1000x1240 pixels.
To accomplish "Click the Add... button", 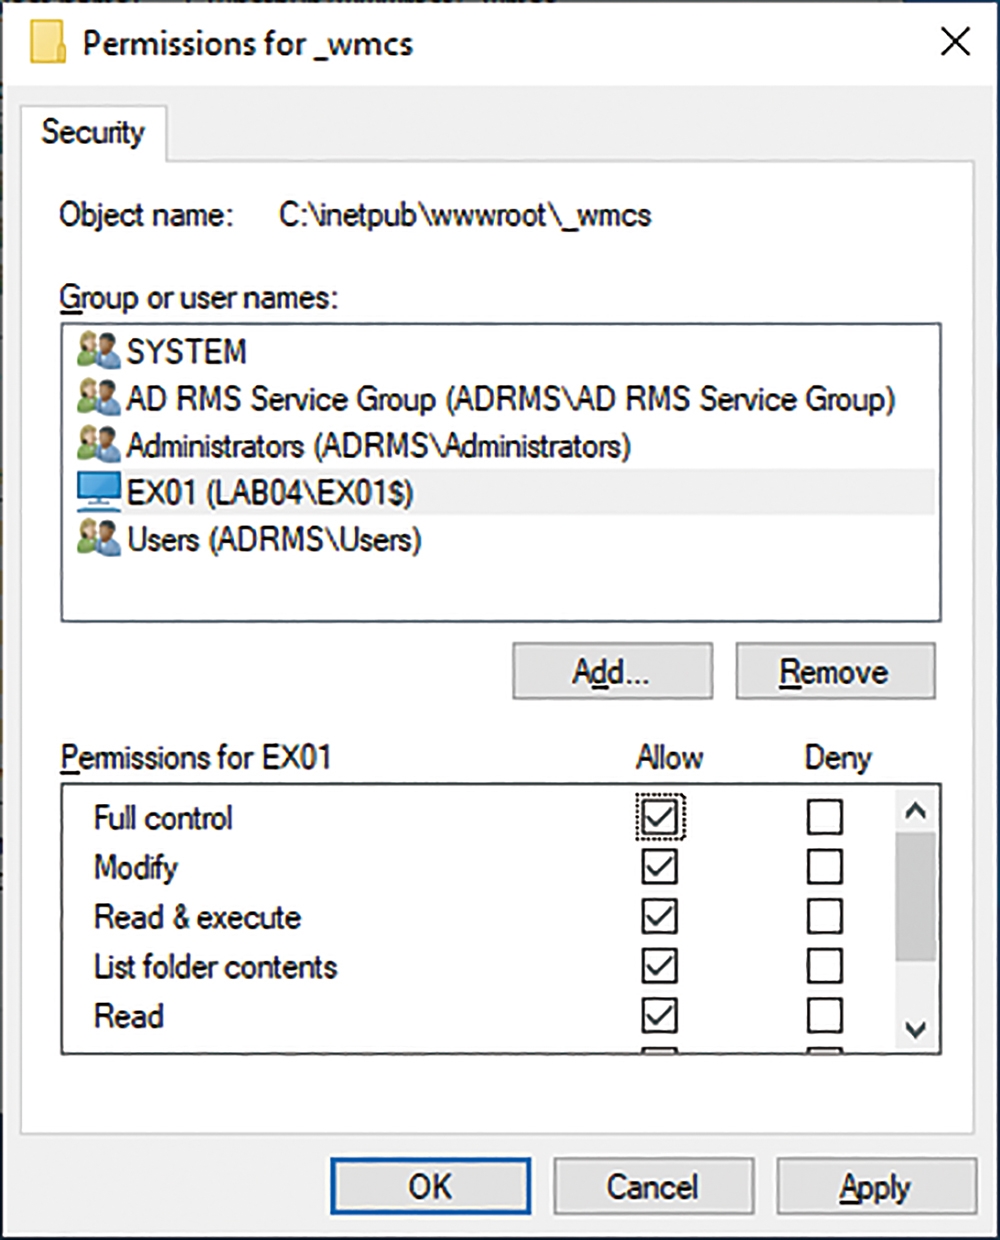I will coord(612,671).
